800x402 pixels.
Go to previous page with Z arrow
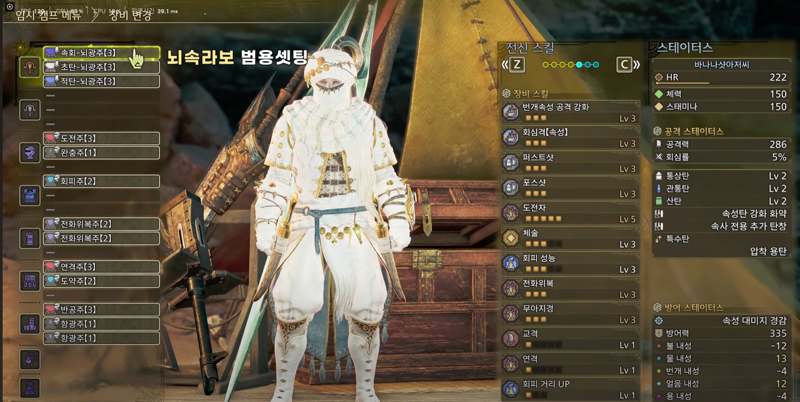point(514,65)
